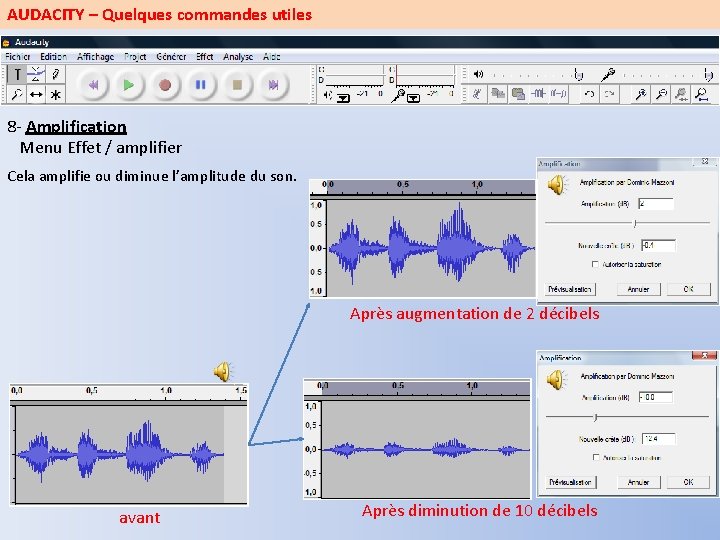Click the sound clip speaker icon above 'avant' waveform
Screen dimensions: 720x540
222,371
